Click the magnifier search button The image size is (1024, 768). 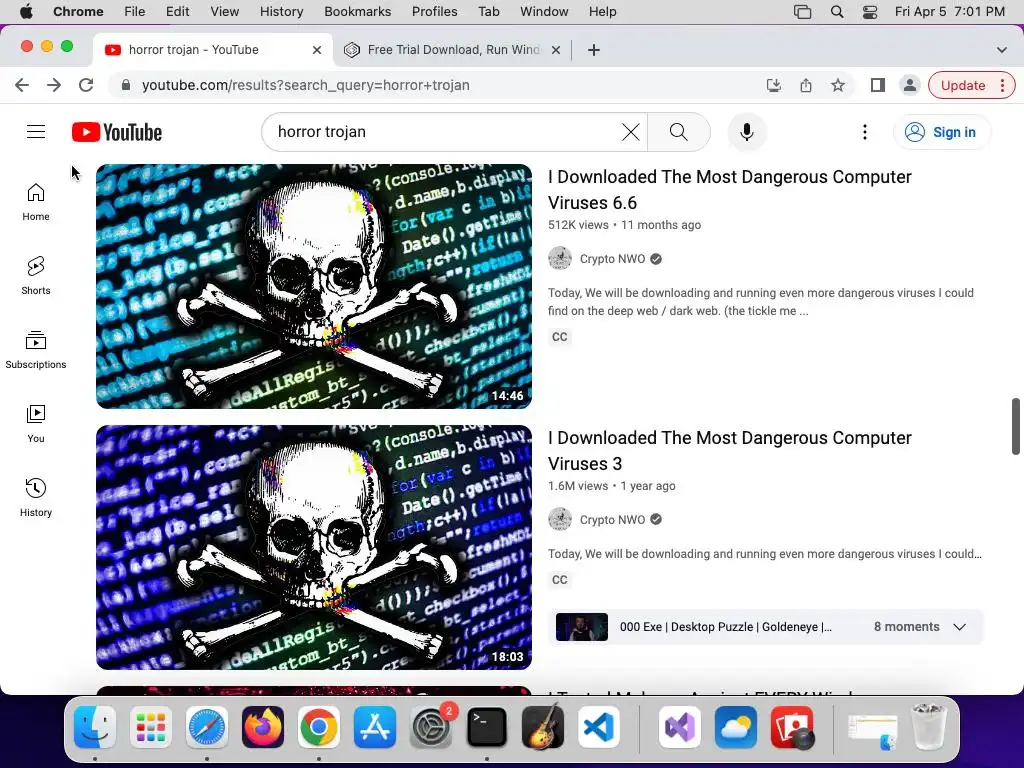(x=679, y=132)
